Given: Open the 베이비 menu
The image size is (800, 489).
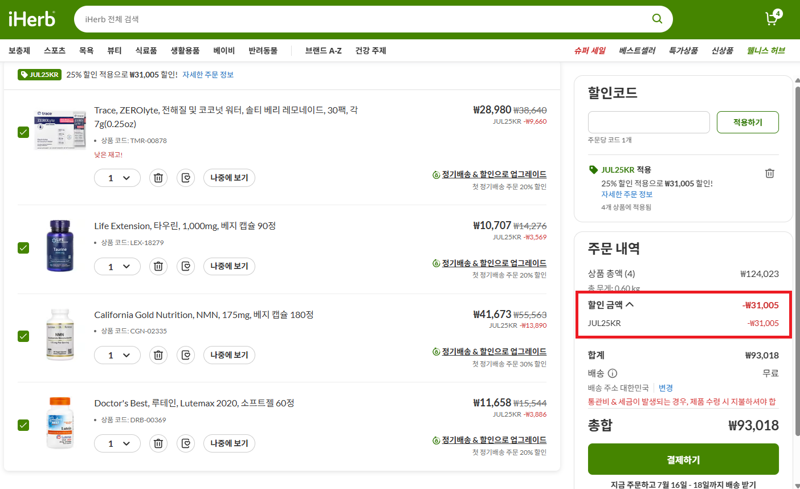Looking at the screenshot, I should coord(224,51).
